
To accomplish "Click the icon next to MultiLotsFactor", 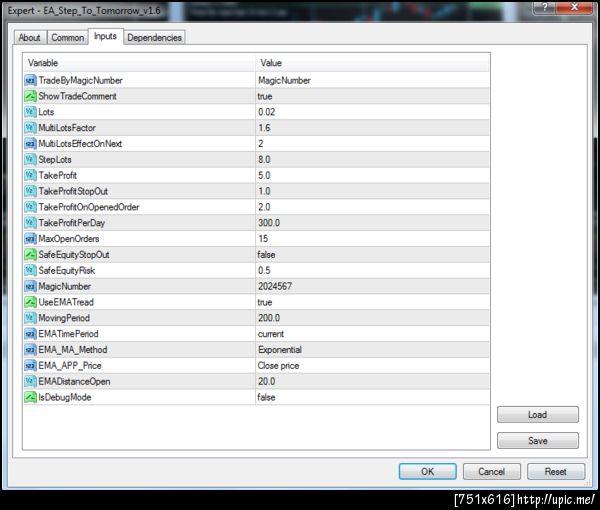I will click(30, 128).
